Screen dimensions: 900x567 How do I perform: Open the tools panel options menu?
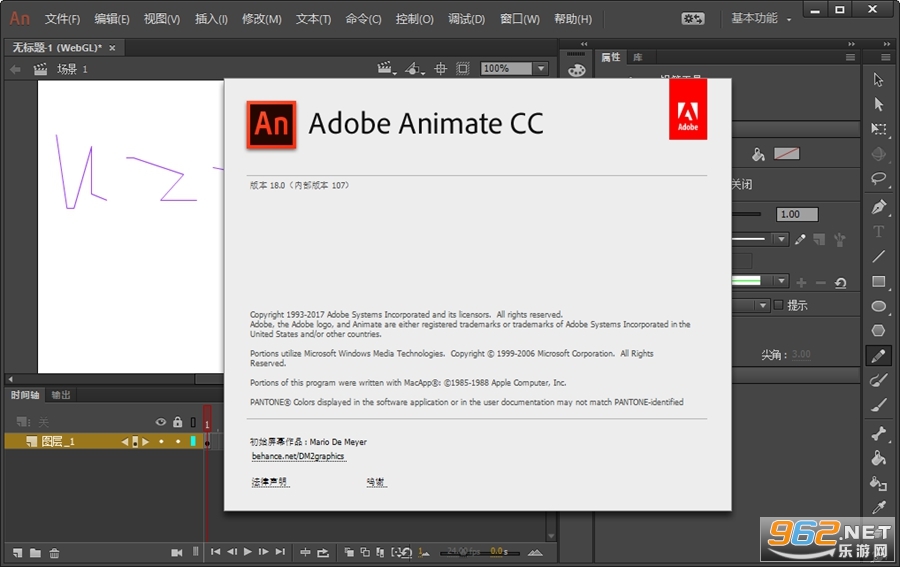[x=885, y=57]
